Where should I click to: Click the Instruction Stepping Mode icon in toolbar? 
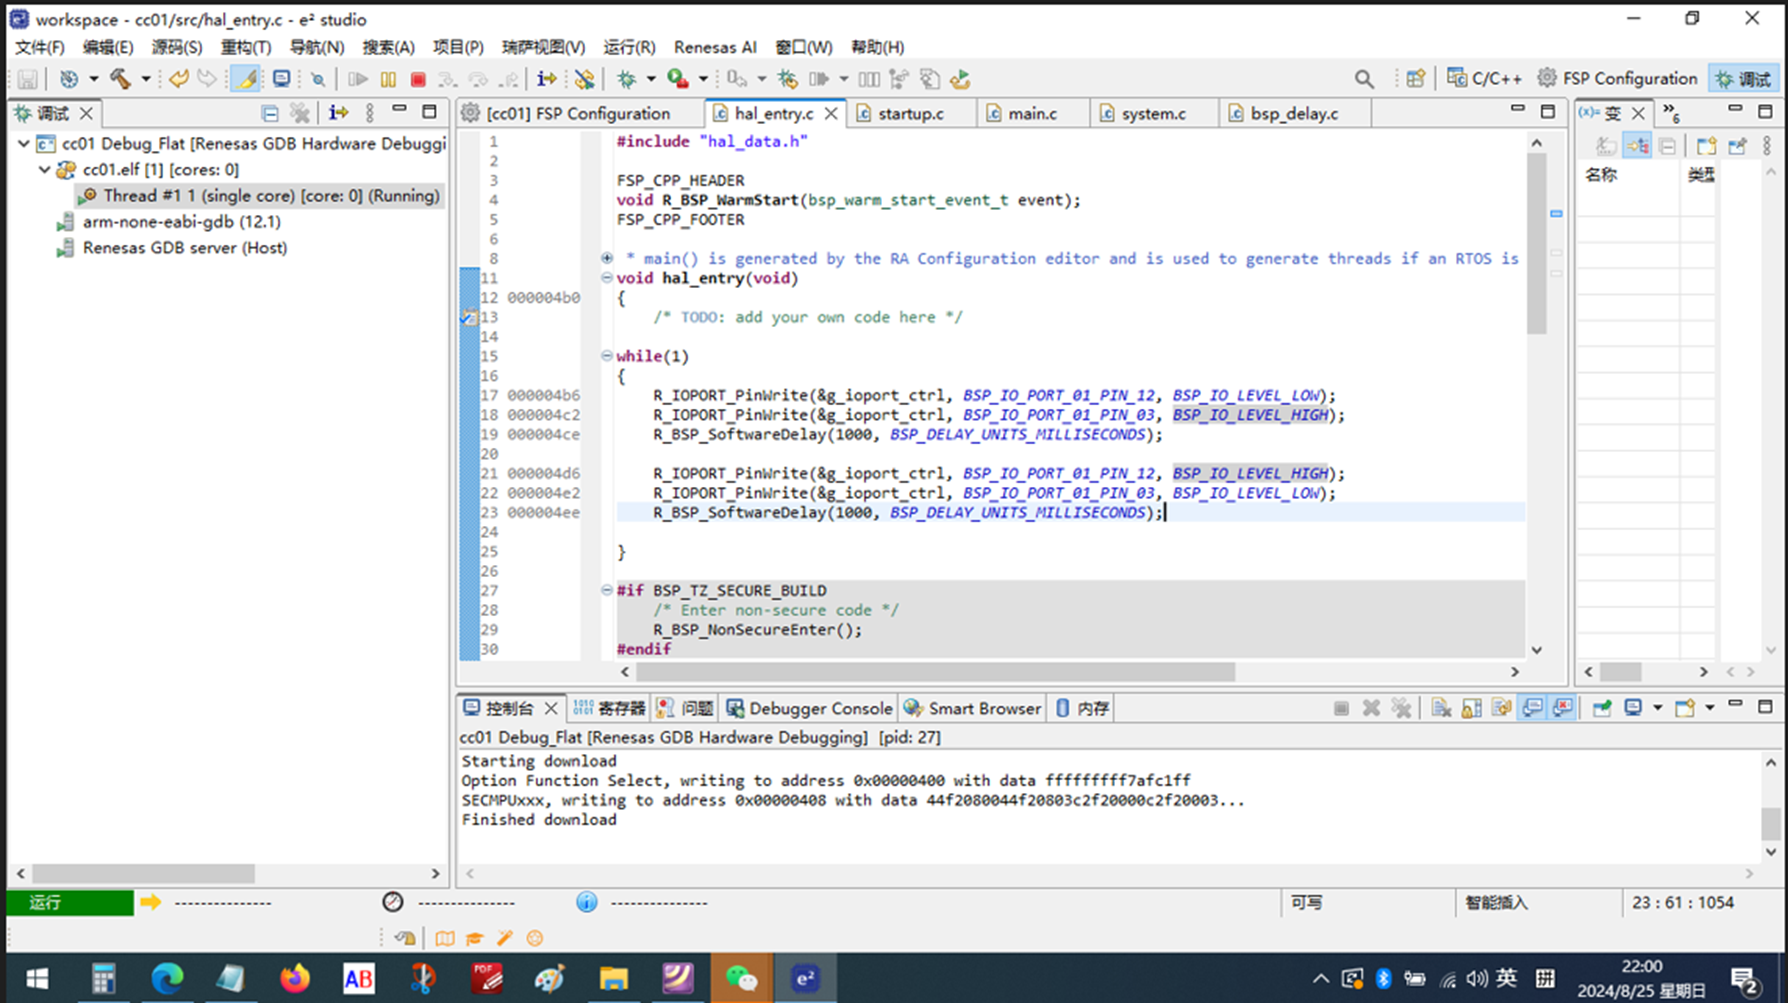(546, 79)
